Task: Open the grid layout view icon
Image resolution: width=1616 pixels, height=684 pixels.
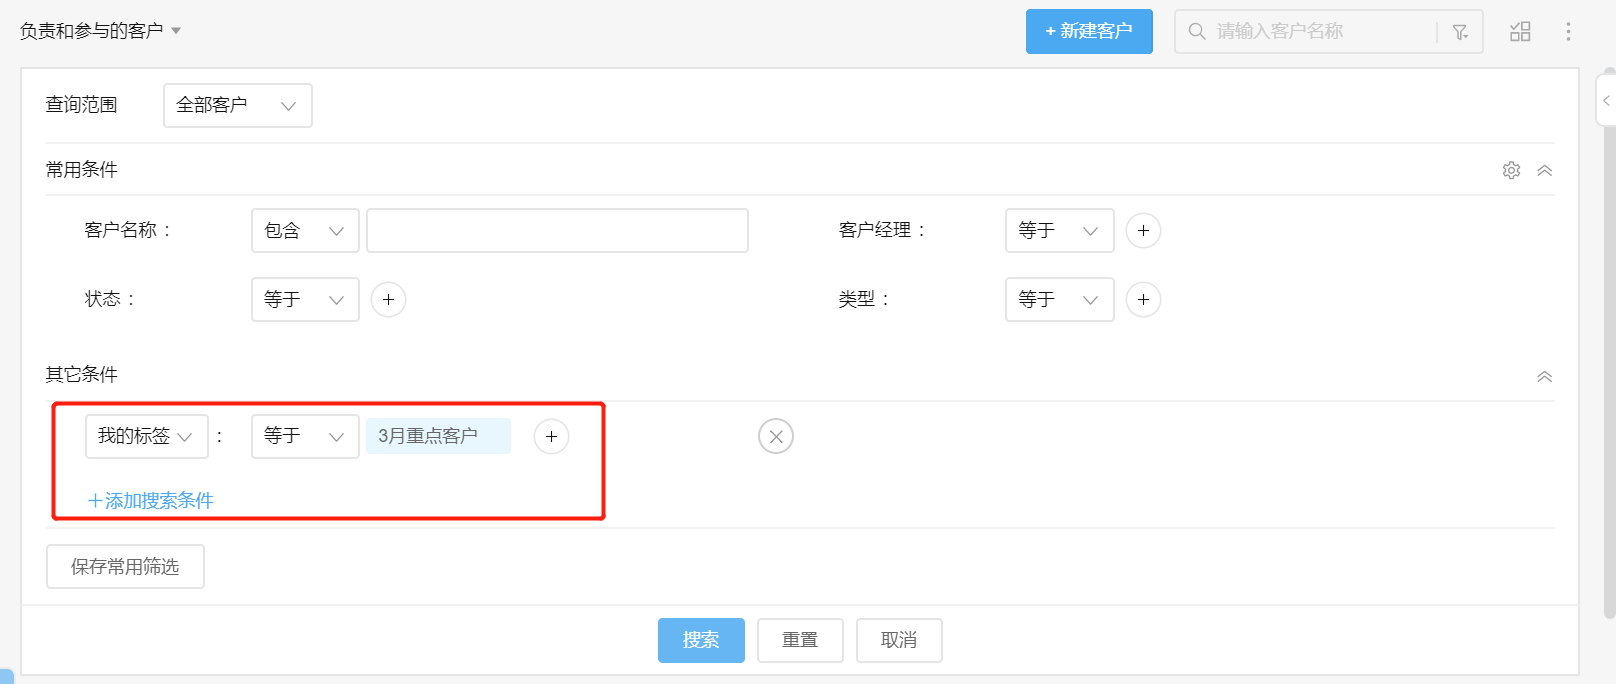Action: click(x=1520, y=32)
